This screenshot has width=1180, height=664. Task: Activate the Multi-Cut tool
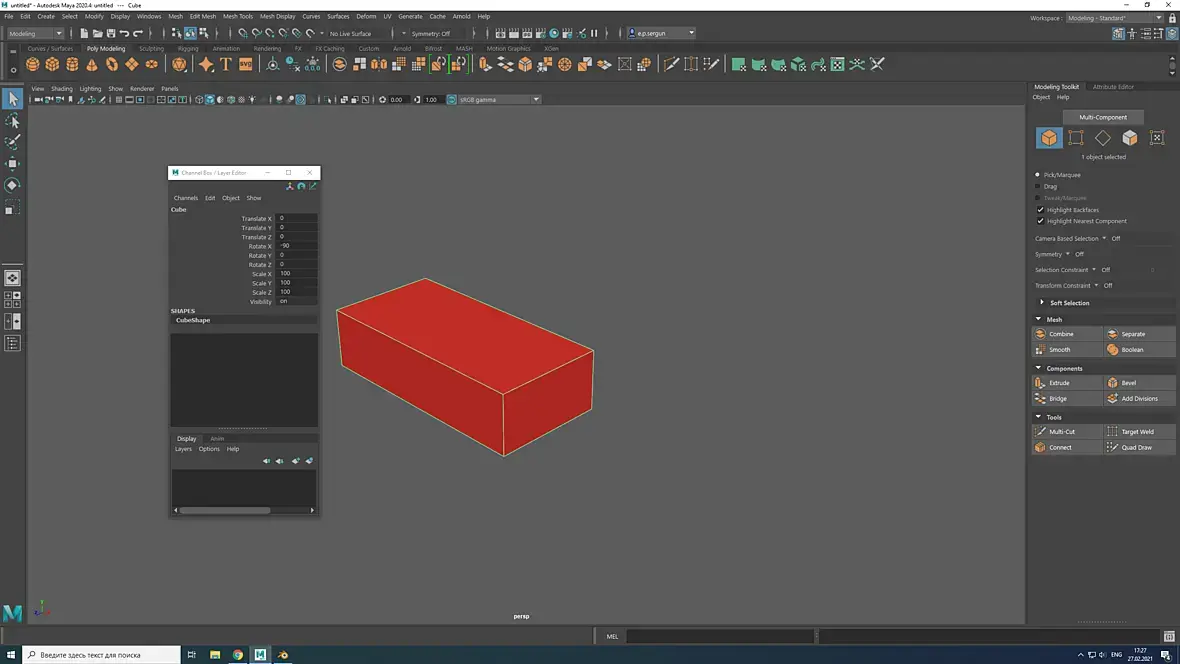click(x=1061, y=432)
